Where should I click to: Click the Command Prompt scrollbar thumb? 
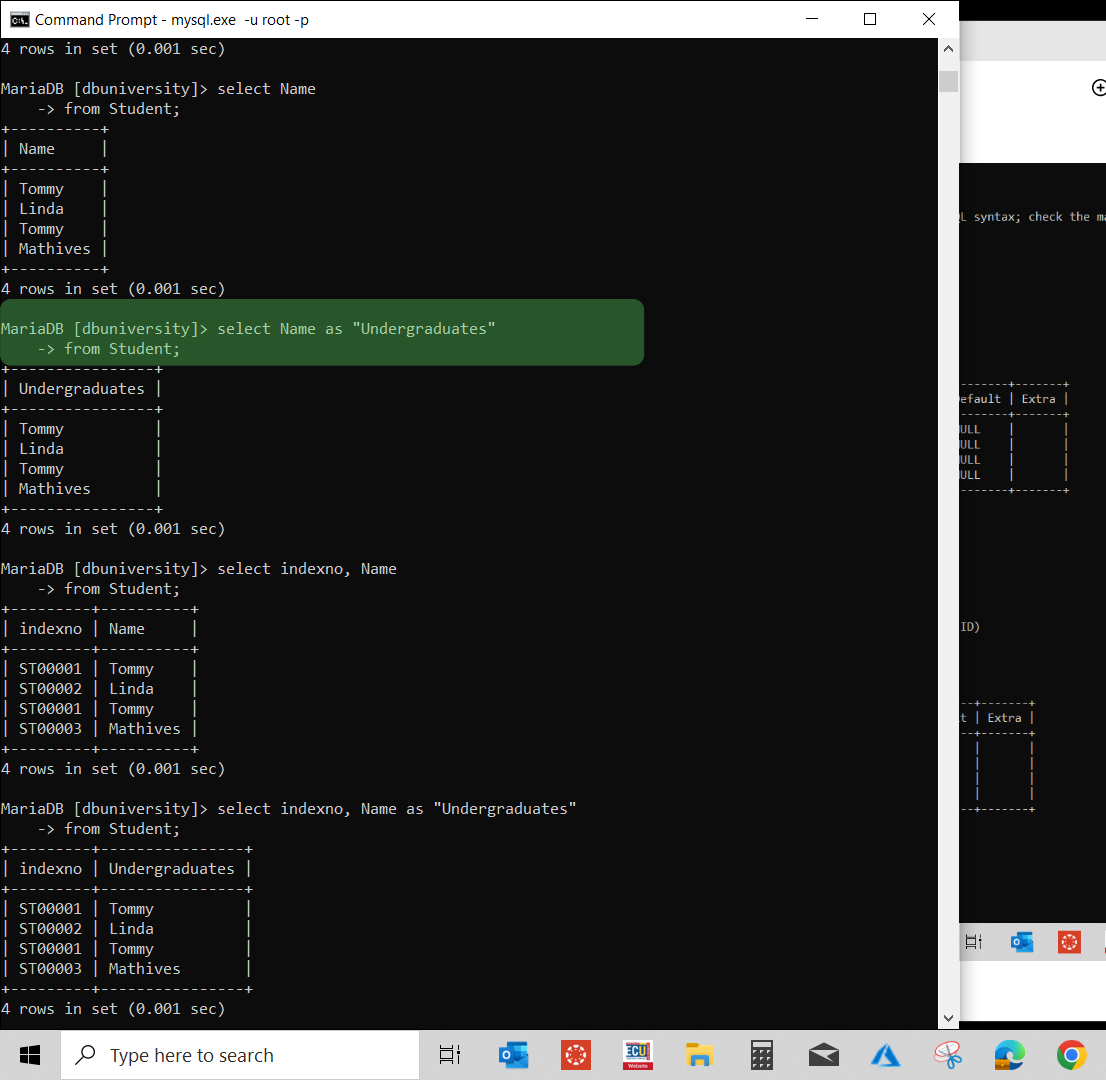pyautogui.click(x=947, y=81)
